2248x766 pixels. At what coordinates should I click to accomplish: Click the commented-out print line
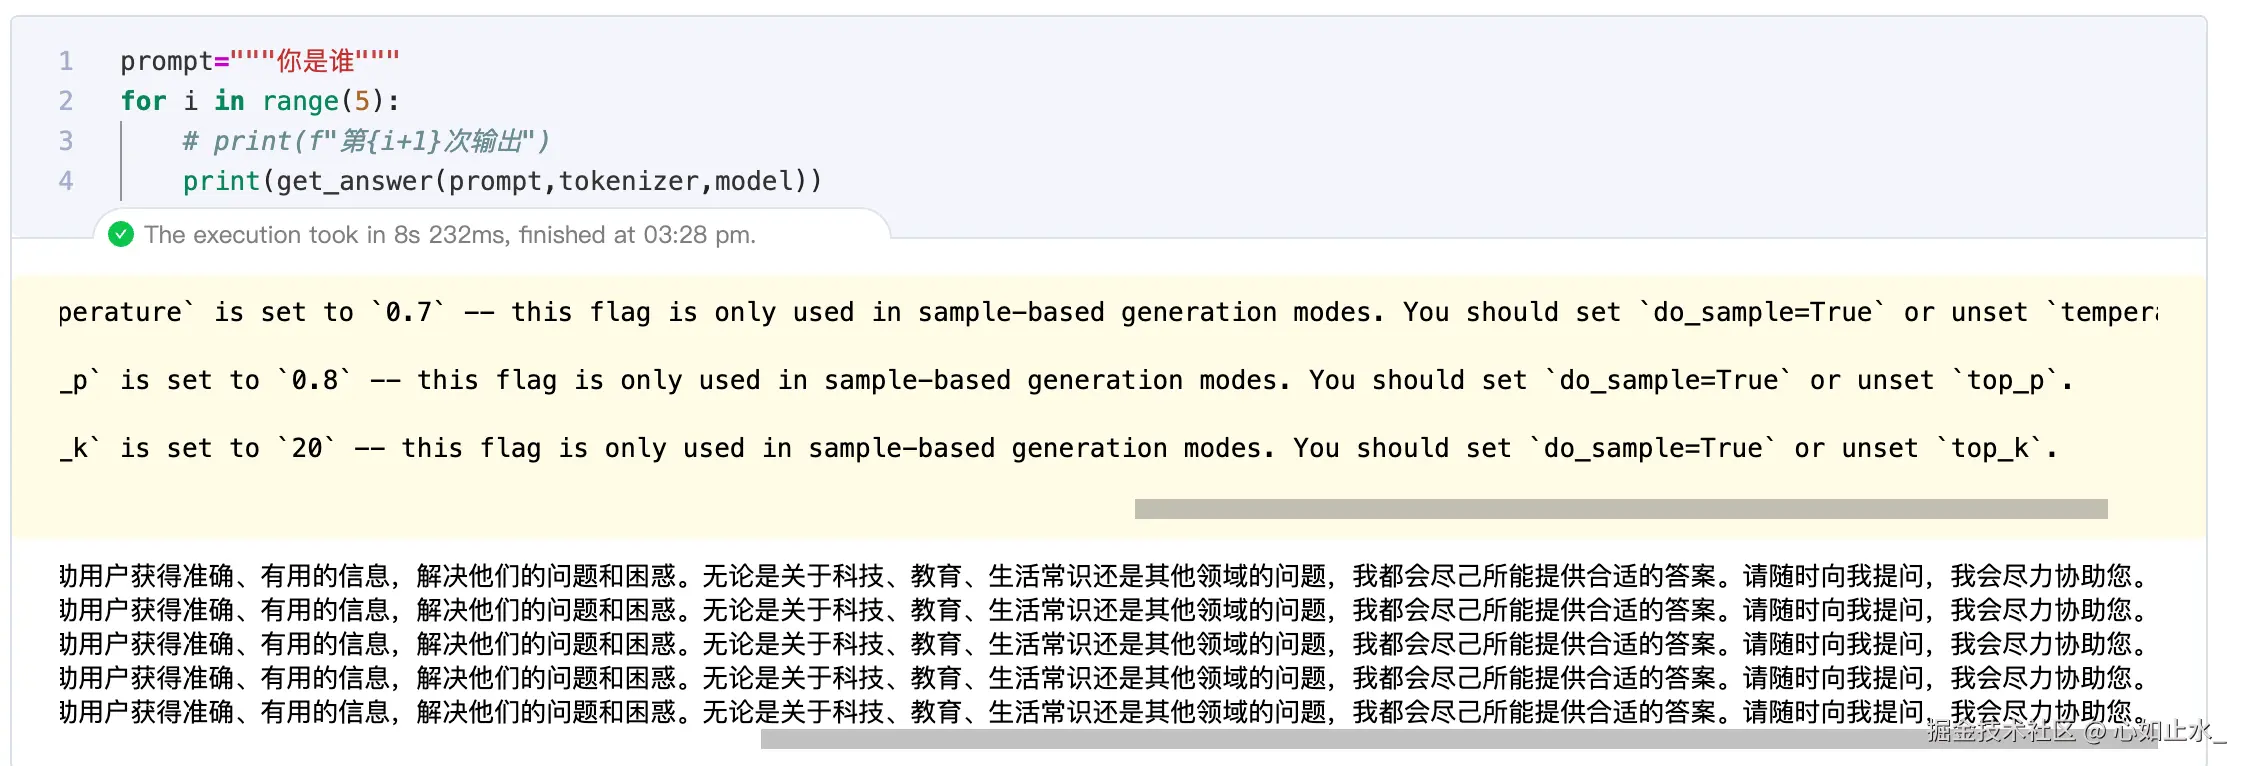point(366,141)
